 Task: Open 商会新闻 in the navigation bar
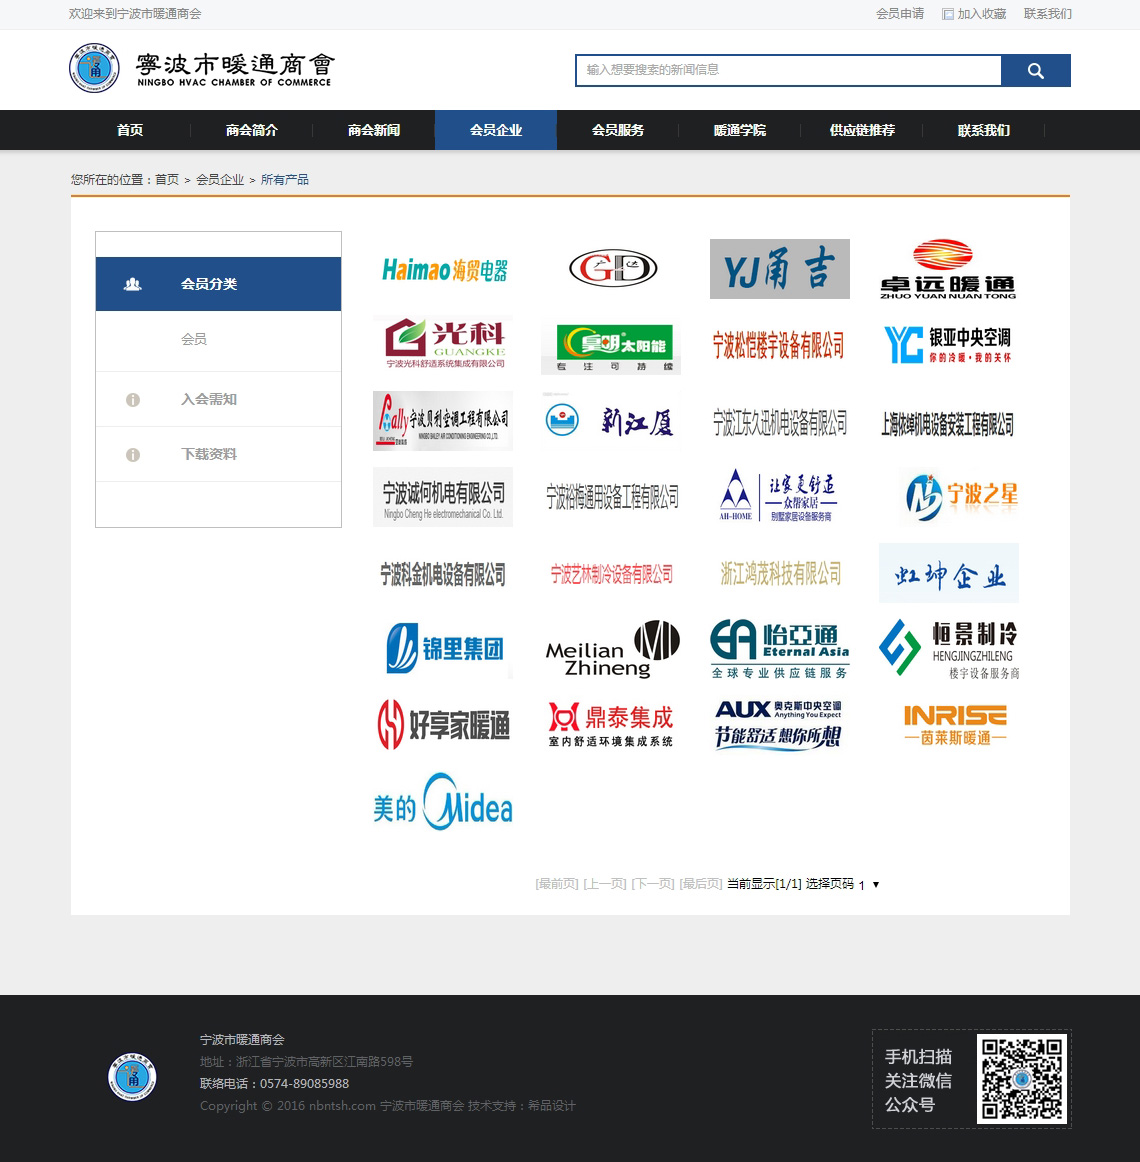coord(374,130)
